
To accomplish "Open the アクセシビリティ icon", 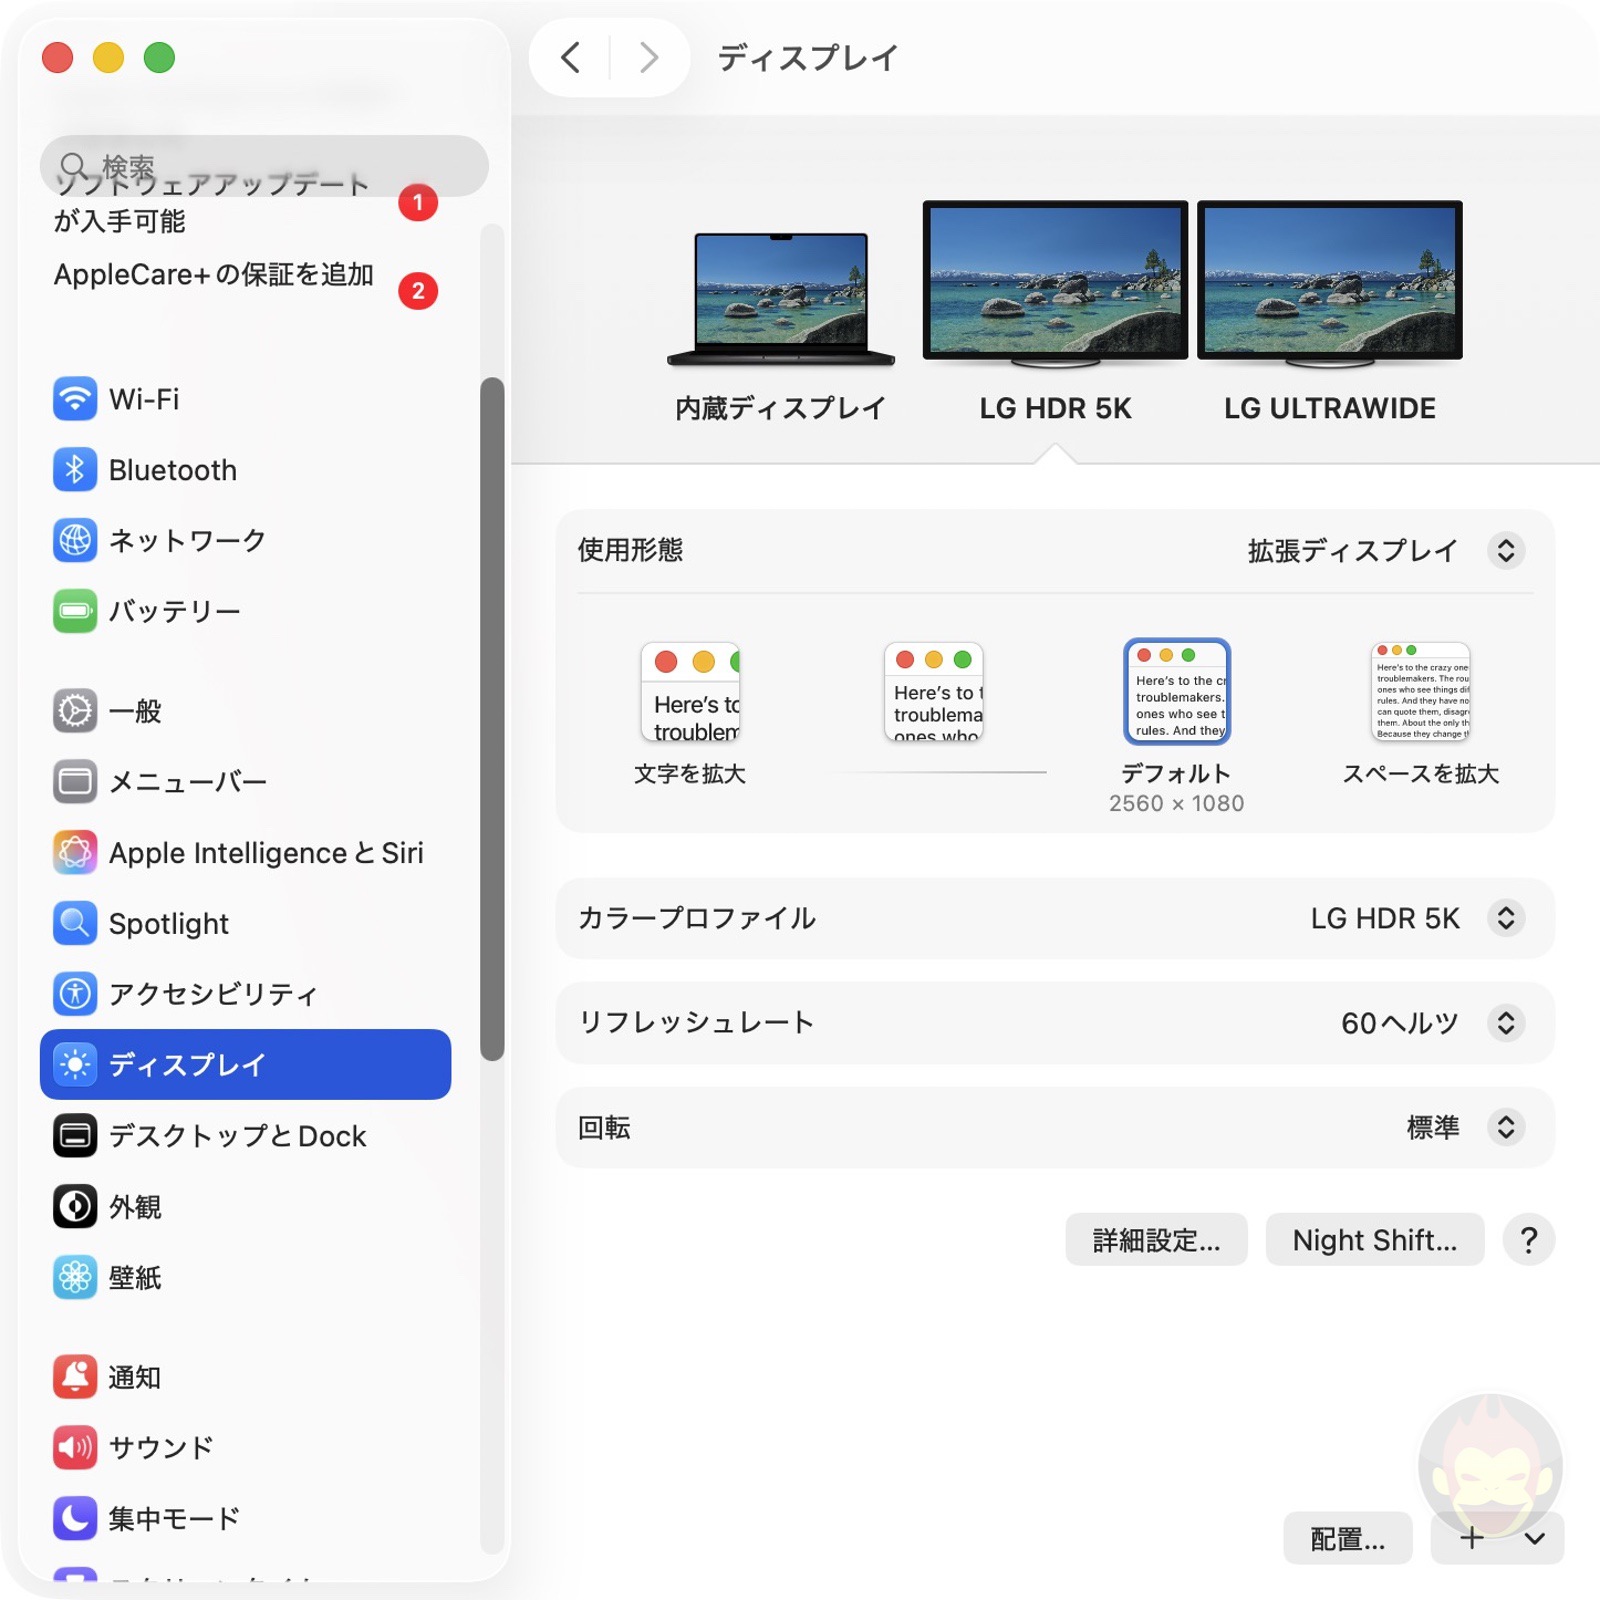I will [75, 994].
